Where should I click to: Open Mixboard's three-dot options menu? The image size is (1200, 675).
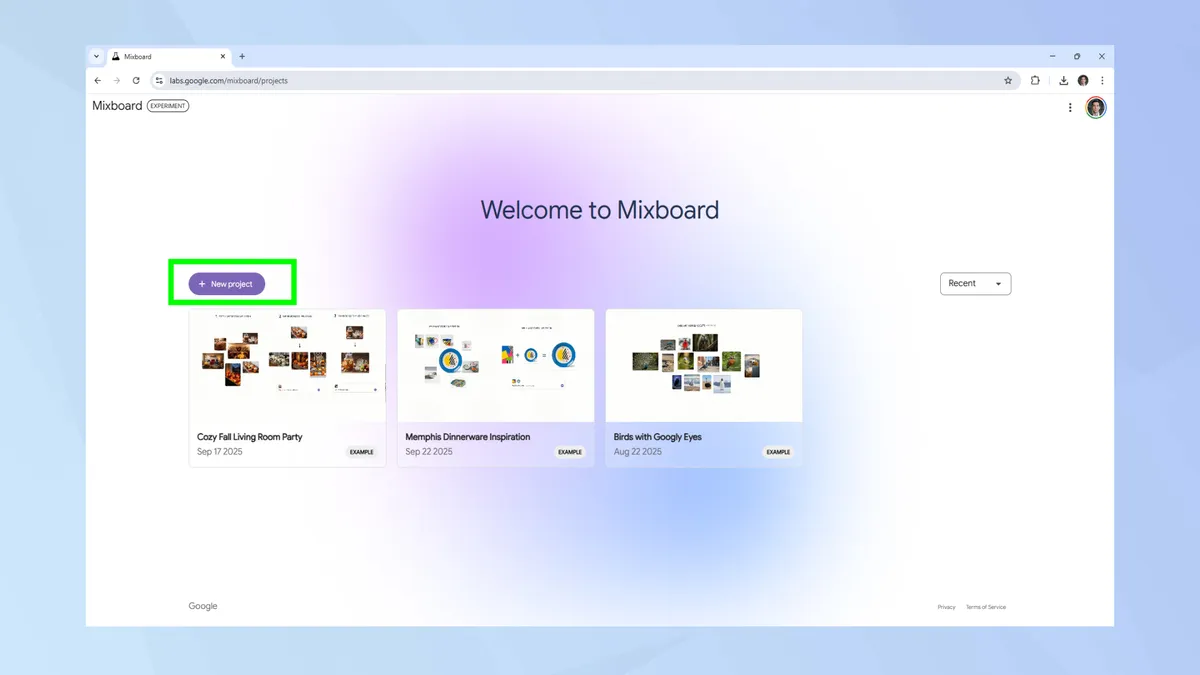pos(1070,107)
